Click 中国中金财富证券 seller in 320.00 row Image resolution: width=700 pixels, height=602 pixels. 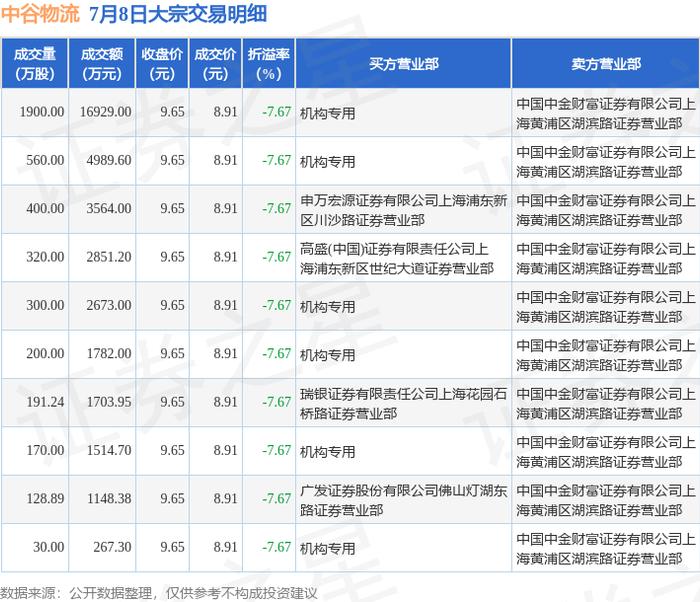pos(606,259)
